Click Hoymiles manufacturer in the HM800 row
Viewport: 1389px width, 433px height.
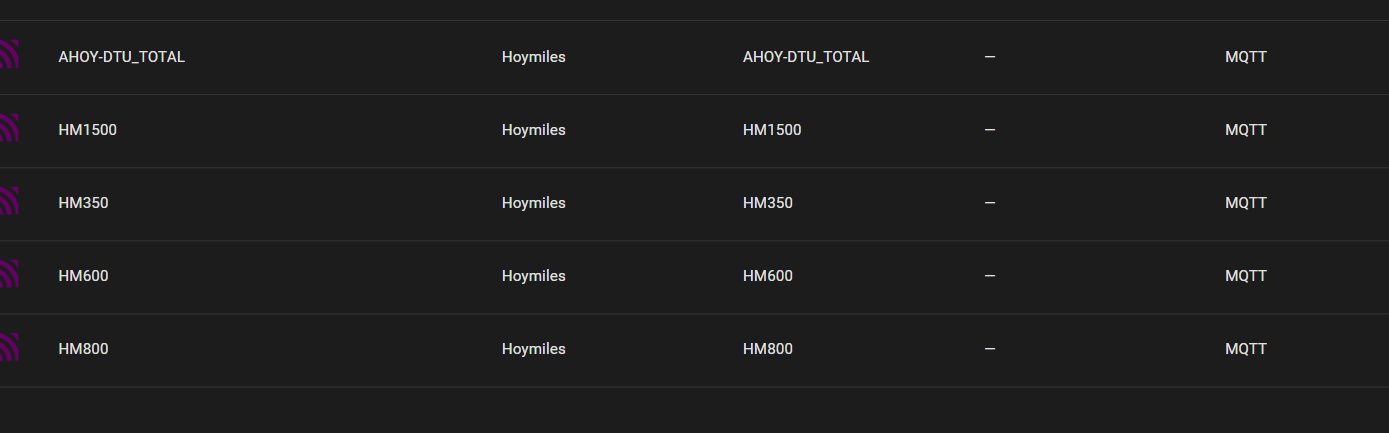[x=534, y=349]
